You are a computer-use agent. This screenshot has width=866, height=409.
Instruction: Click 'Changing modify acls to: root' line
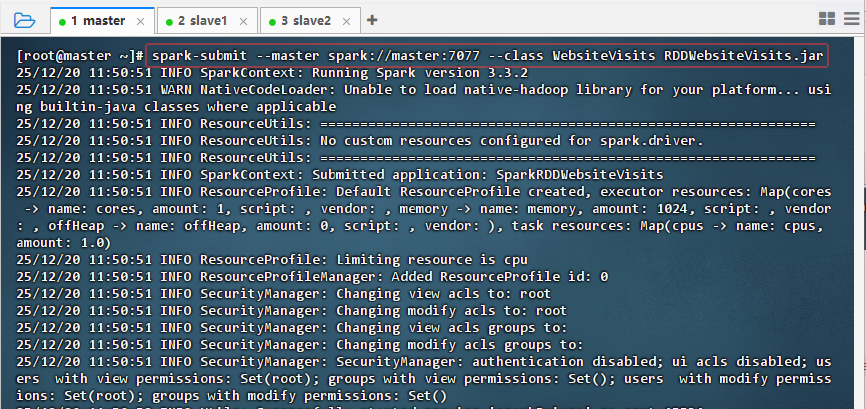point(292,311)
